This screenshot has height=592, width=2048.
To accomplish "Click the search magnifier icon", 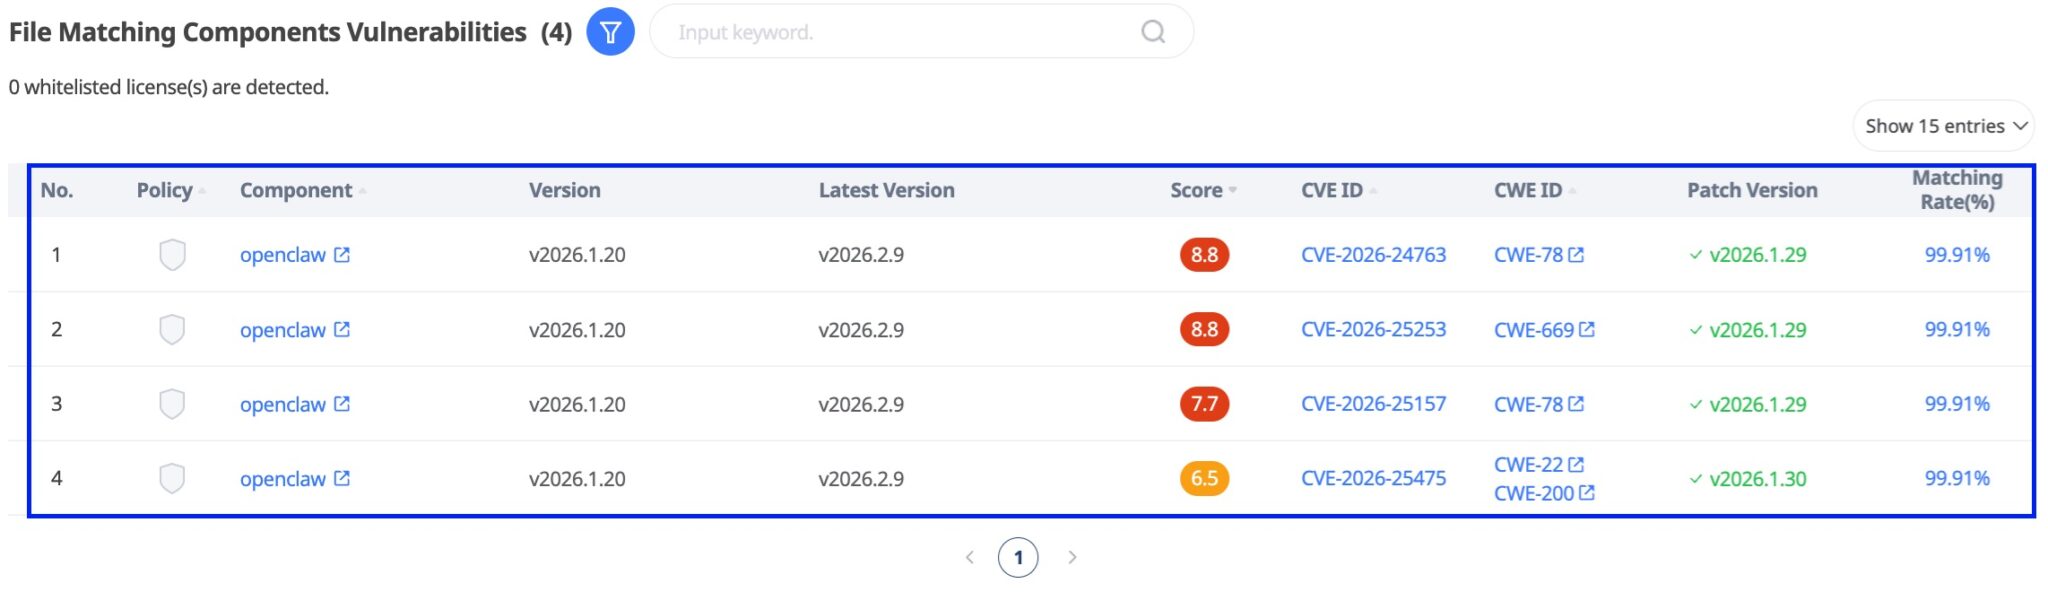I will 1153,32.
